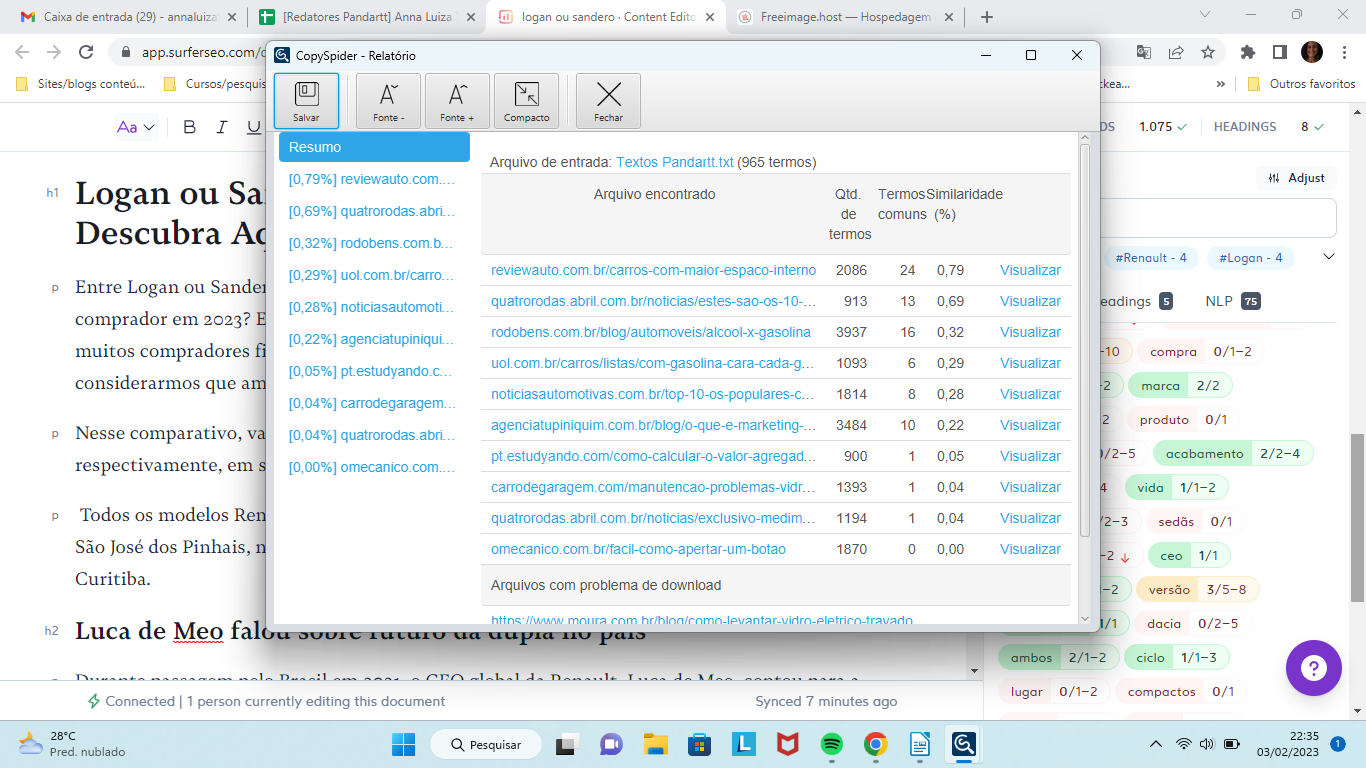1366x768 pixels.
Task: Open the Chrome extensions puzzle icon
Action: click(x=1248, y=52)
